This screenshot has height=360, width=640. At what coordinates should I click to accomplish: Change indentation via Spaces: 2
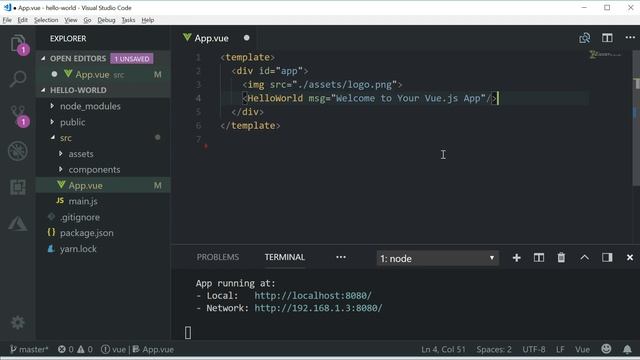point(494,349)
